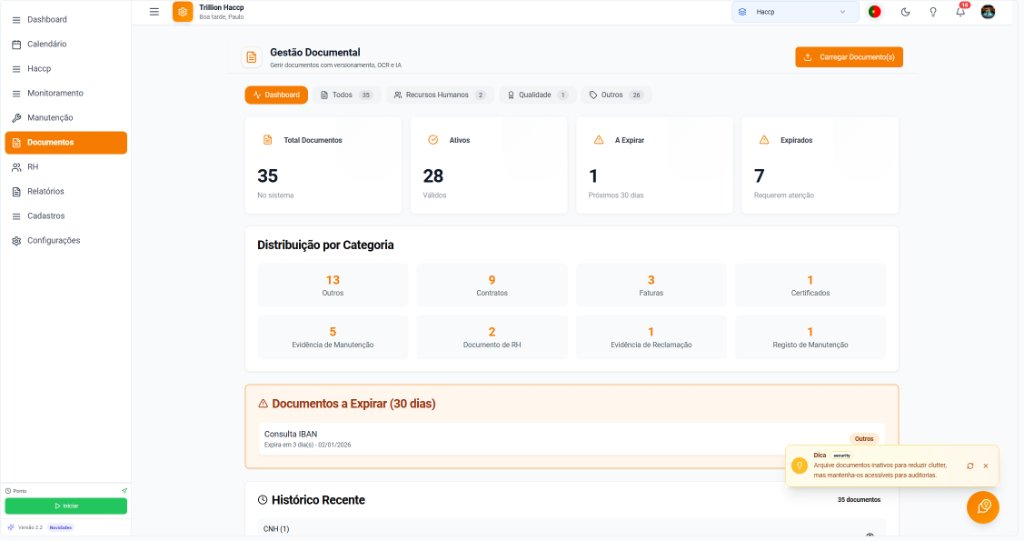Open Manutenção in the sidebar
The height and width of the screenshot is (541, 1024).
[65, 118]
